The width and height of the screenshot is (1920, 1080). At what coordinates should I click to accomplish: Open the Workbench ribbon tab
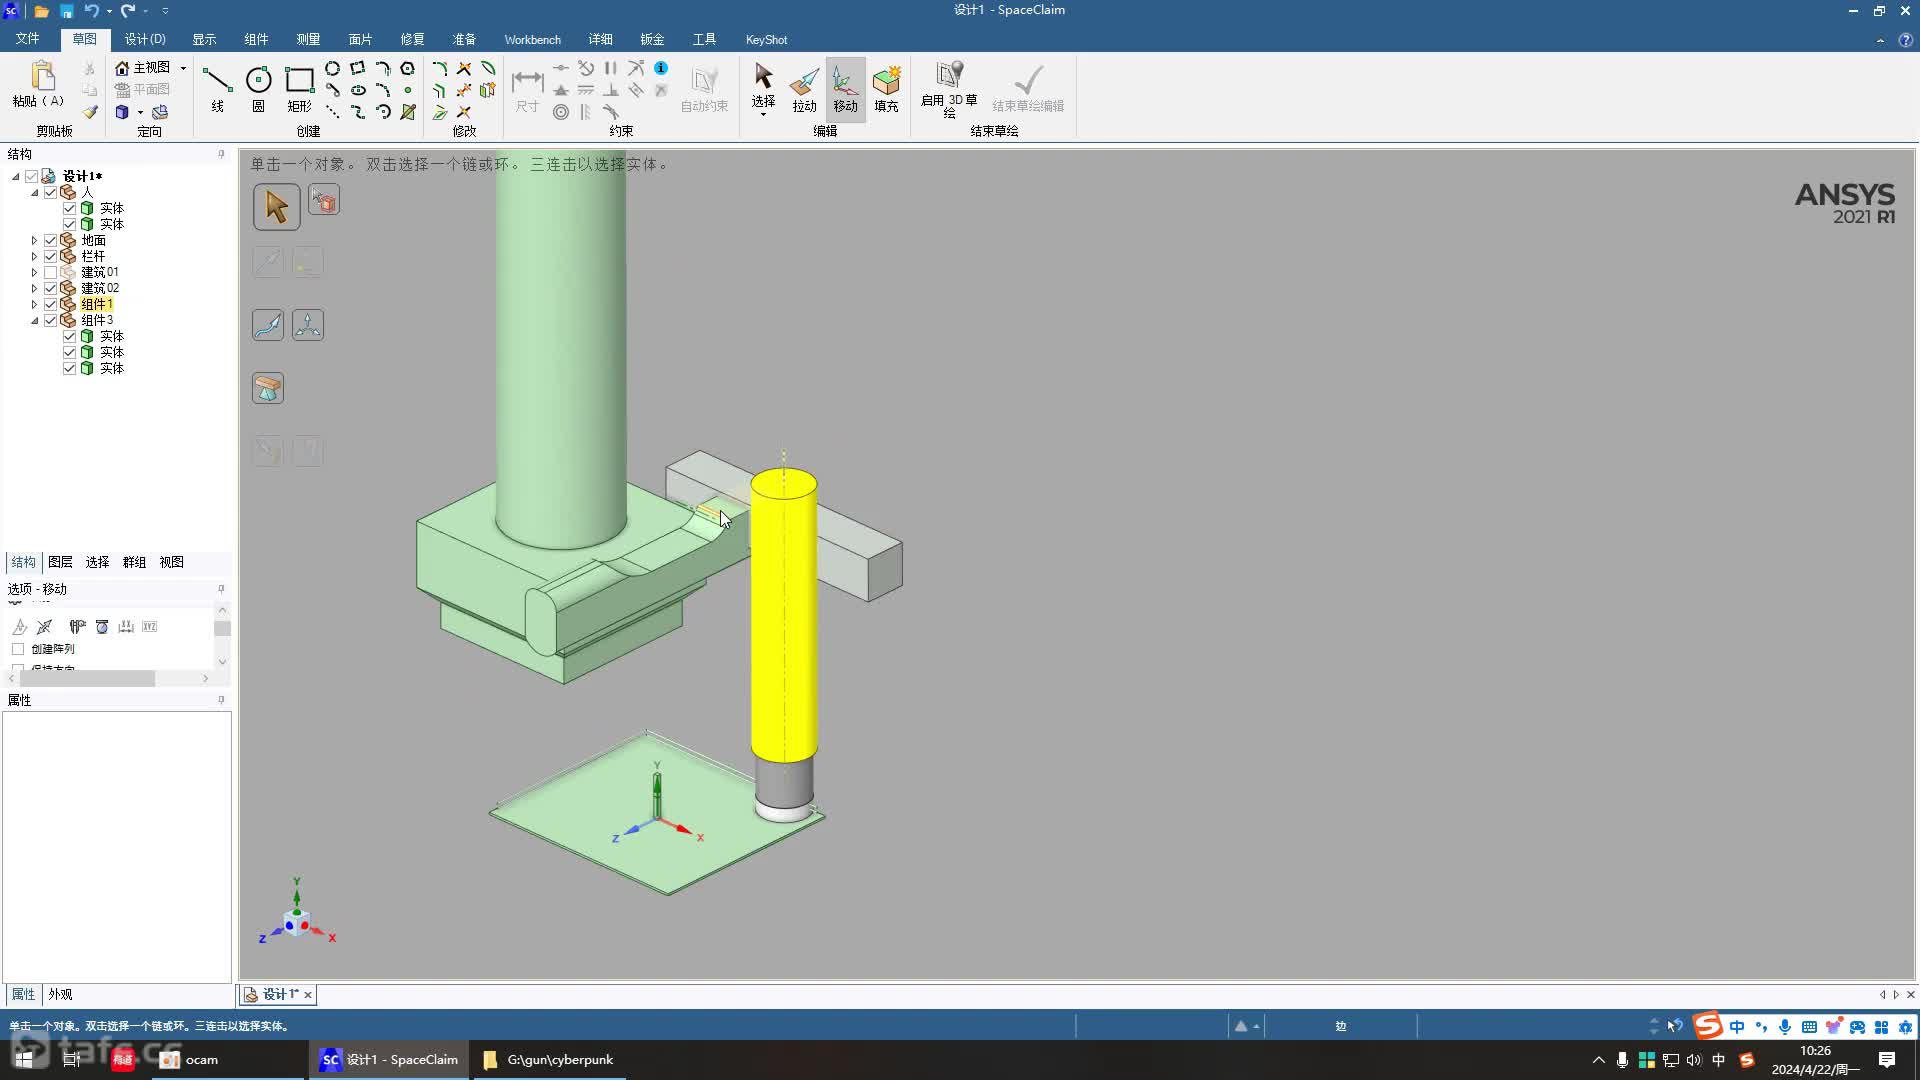532,39
